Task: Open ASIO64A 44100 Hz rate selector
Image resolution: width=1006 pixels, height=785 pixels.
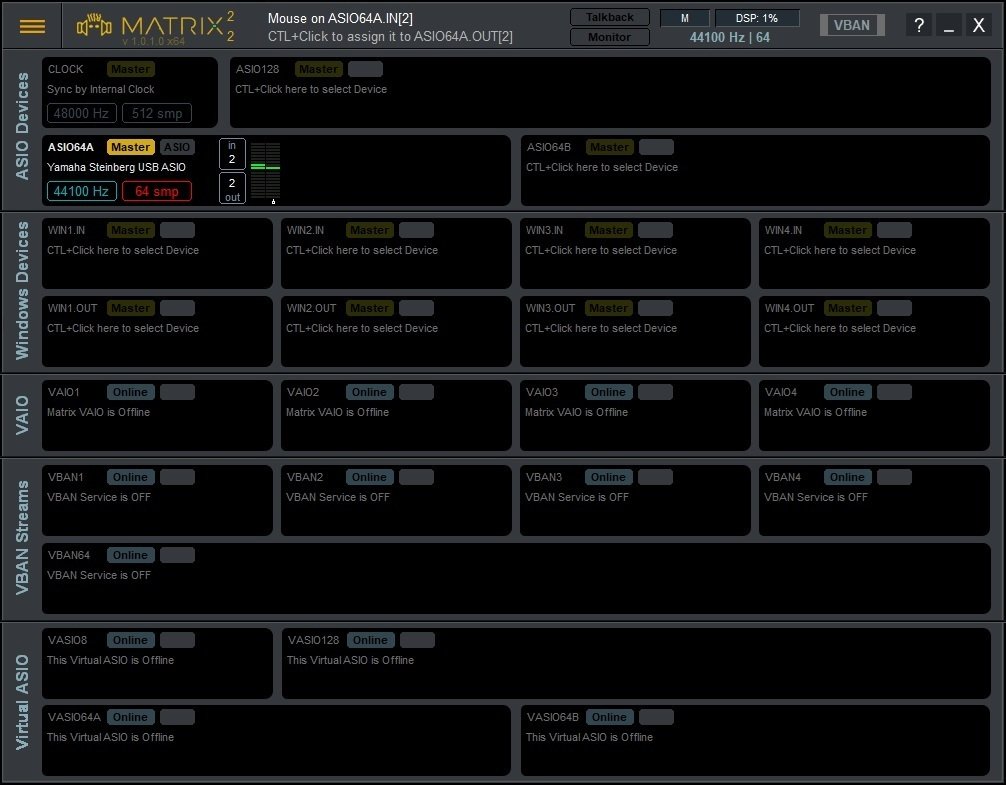Action: 81,191
